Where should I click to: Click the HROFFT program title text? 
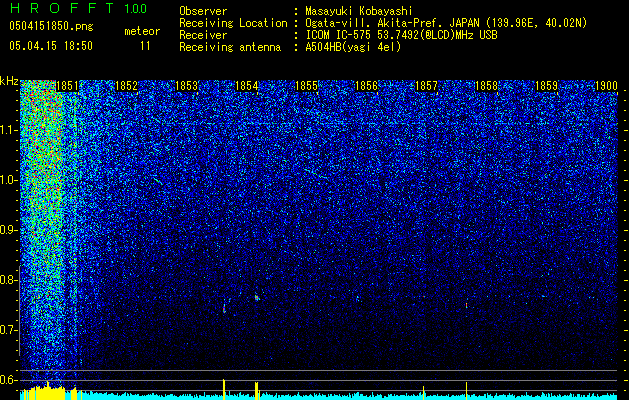click(x=62, y=8)
